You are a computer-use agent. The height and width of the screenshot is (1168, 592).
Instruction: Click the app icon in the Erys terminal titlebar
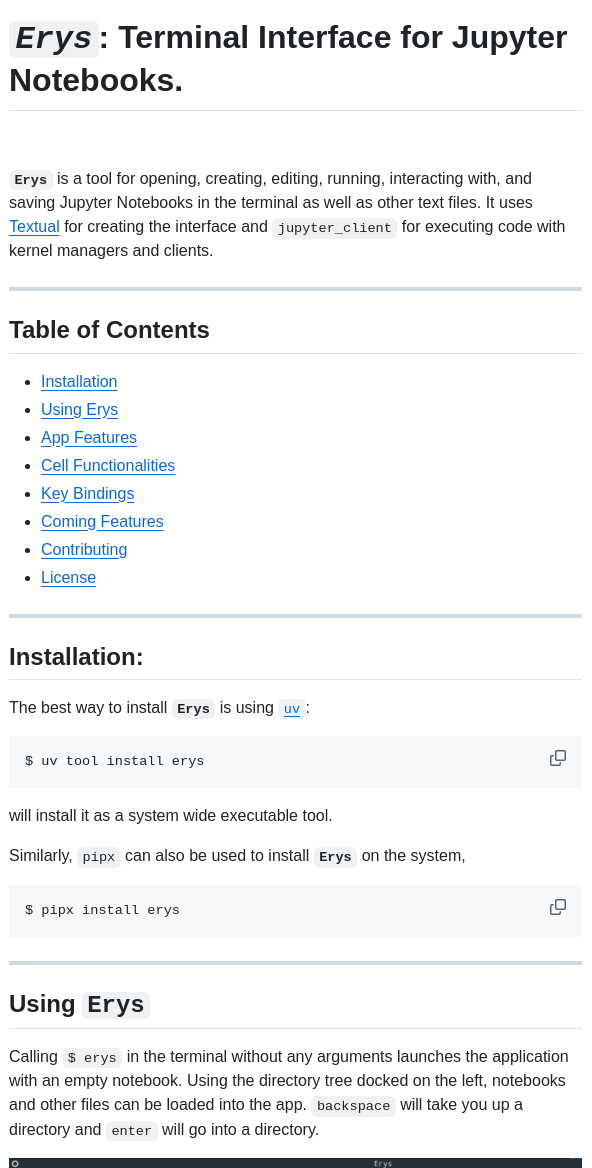[x=13, y=1162]
